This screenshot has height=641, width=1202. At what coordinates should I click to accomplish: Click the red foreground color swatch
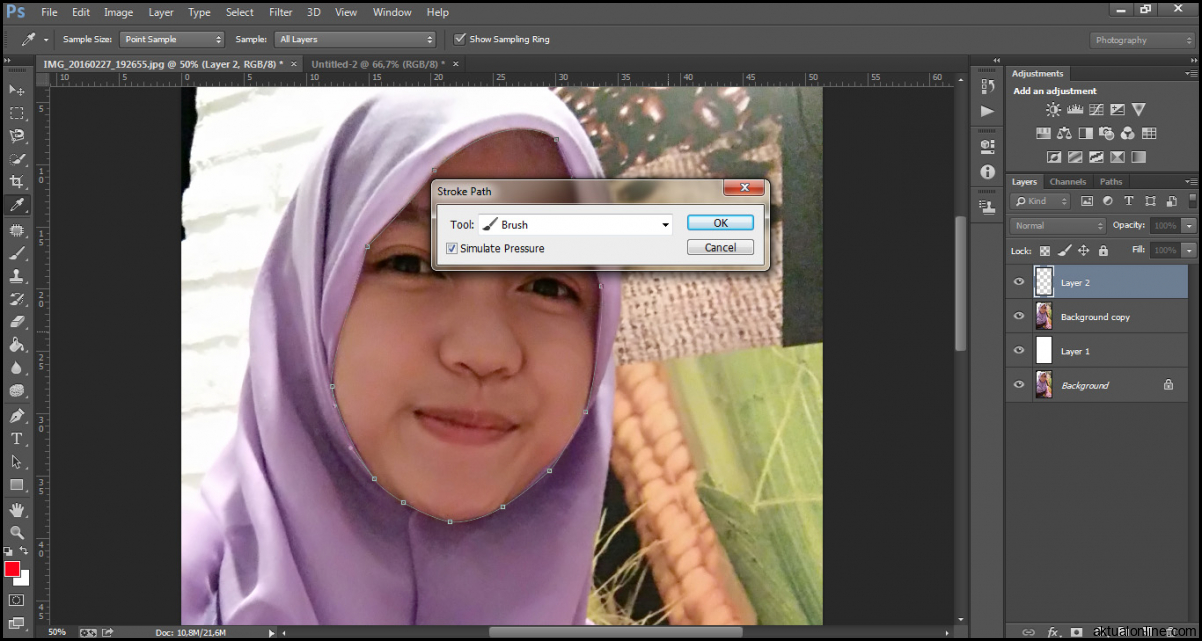tap(12, 568)
